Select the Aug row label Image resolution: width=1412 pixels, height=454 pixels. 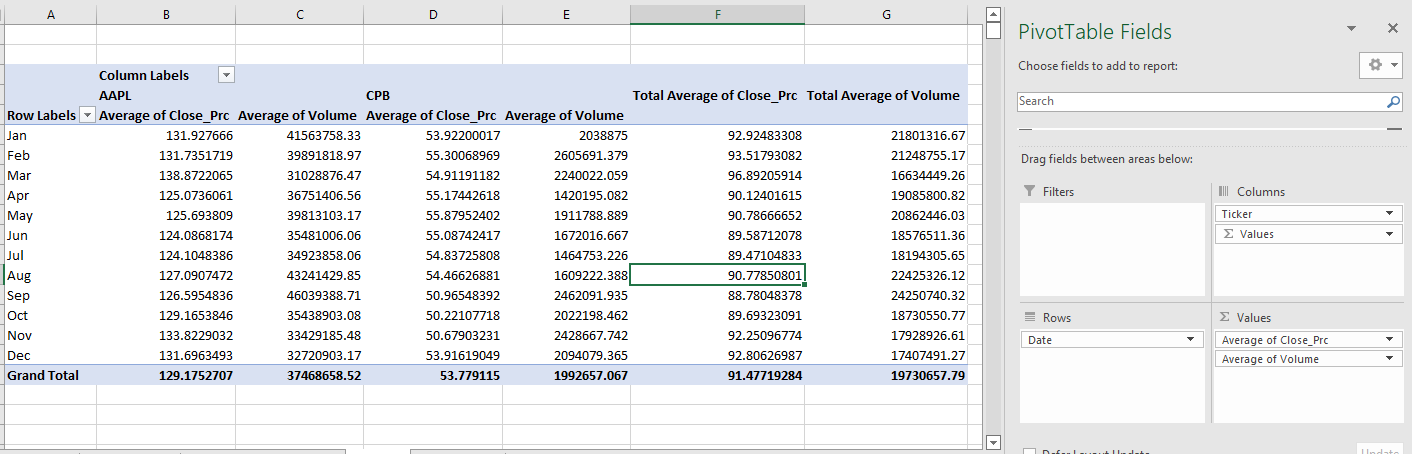51,275
